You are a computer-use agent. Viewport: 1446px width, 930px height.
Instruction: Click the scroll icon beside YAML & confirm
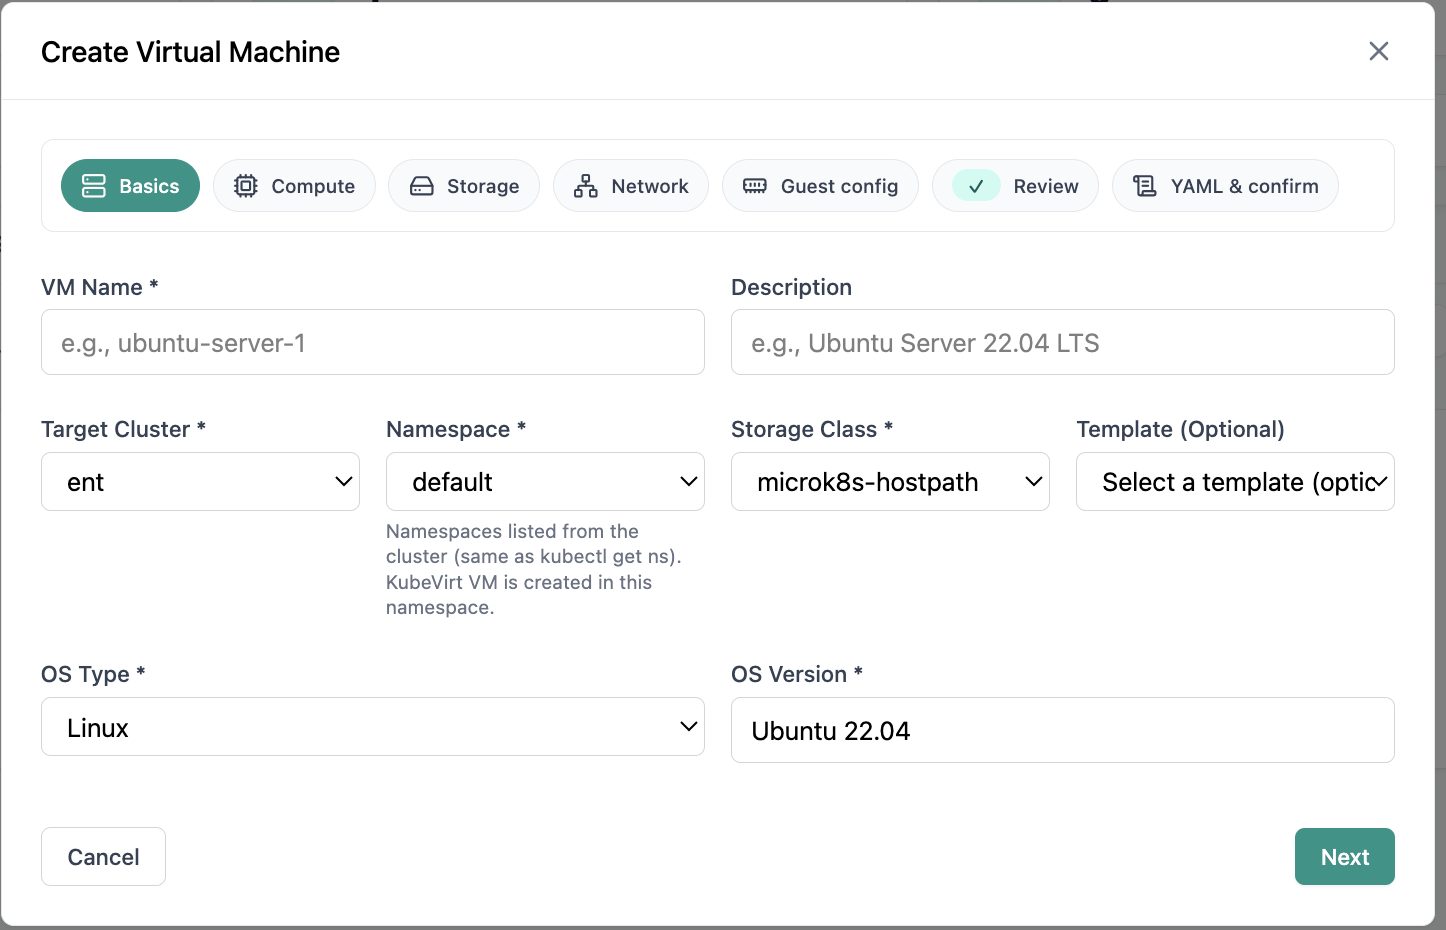point(1145,186)
